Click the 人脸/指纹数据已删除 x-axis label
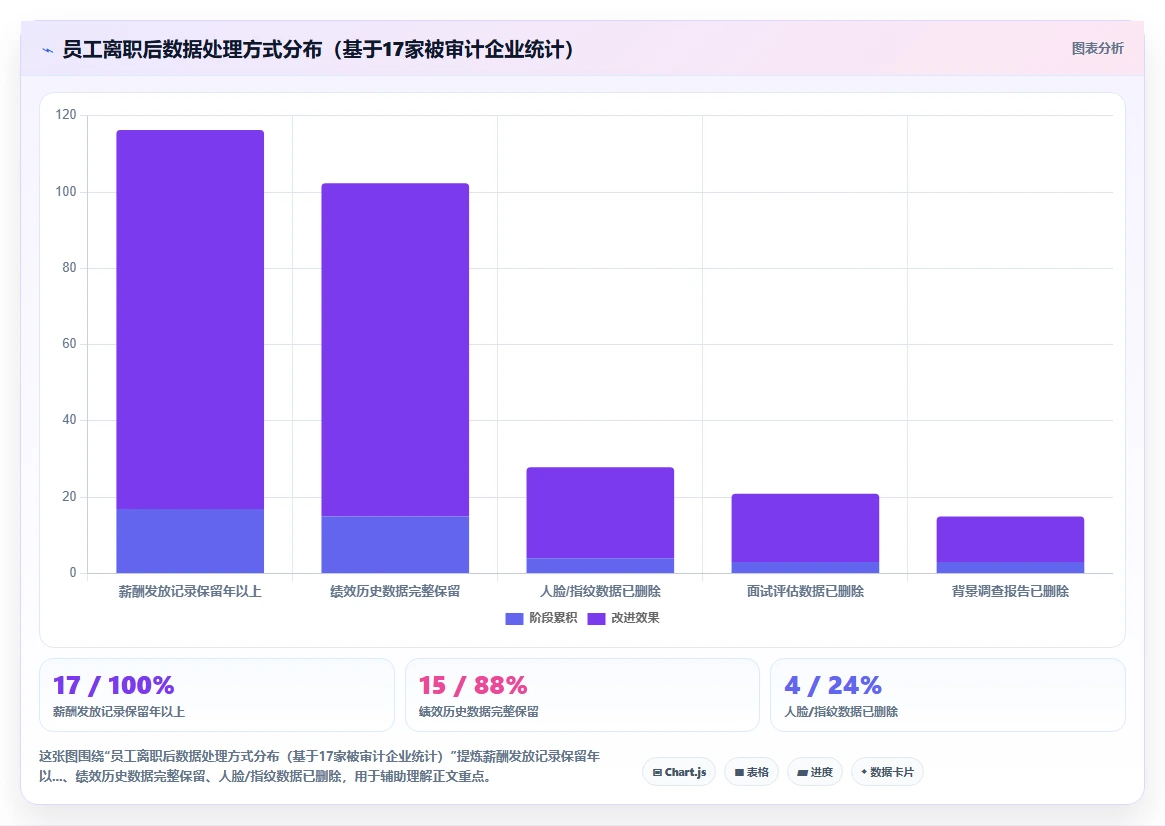Screen dimensions: 1165x826 click(x=600, y=591)
